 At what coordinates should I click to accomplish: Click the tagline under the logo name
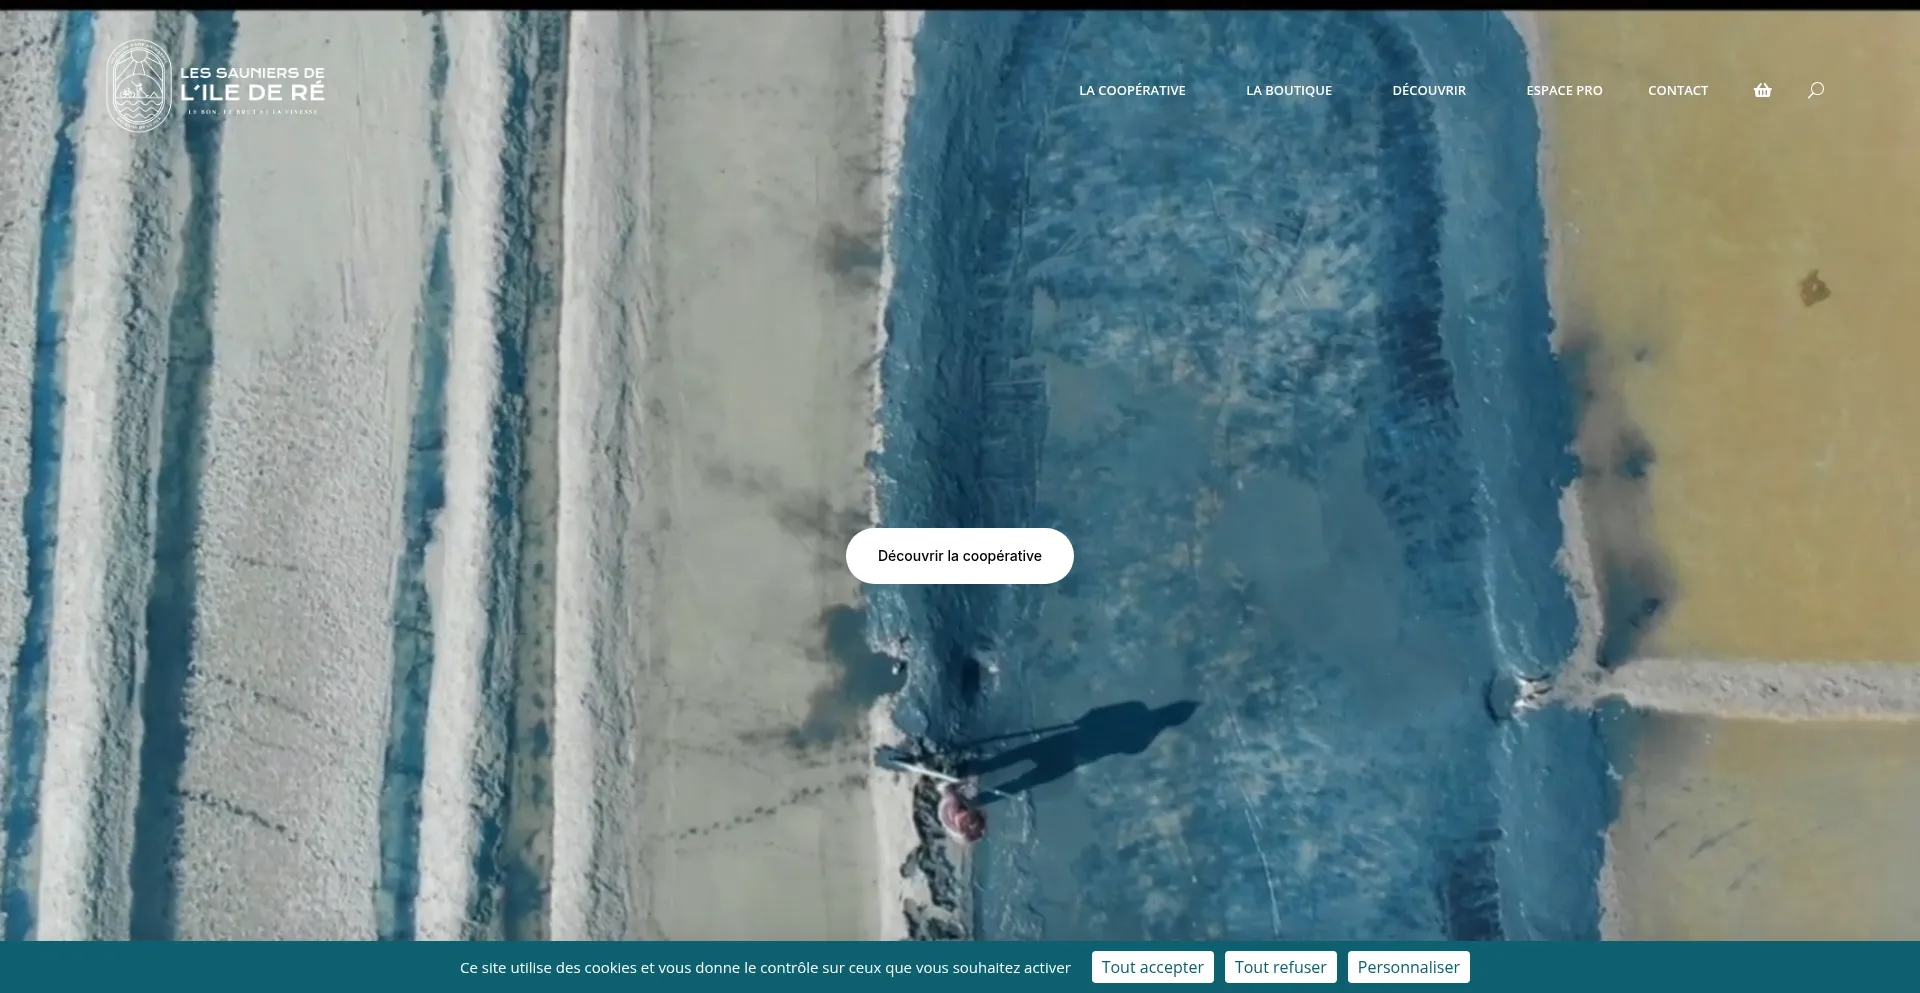click(252, 112)
